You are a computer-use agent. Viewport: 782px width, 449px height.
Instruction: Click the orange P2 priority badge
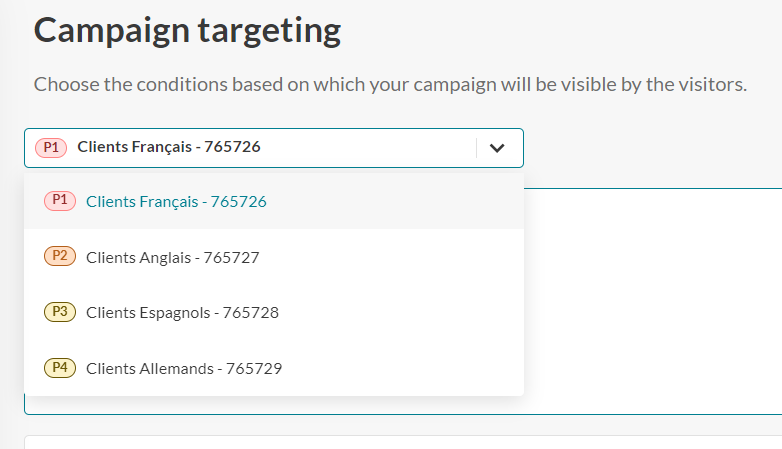point(60,256)
